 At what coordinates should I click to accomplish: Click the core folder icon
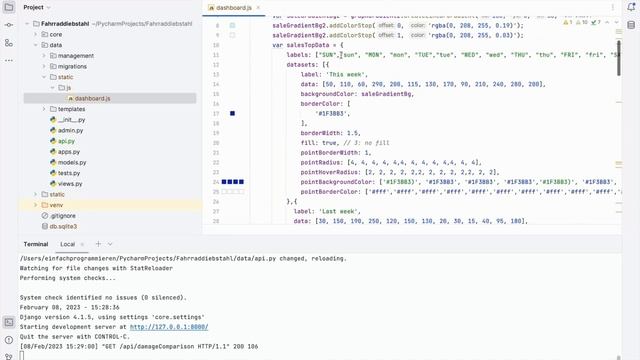(x=45, y=34)
